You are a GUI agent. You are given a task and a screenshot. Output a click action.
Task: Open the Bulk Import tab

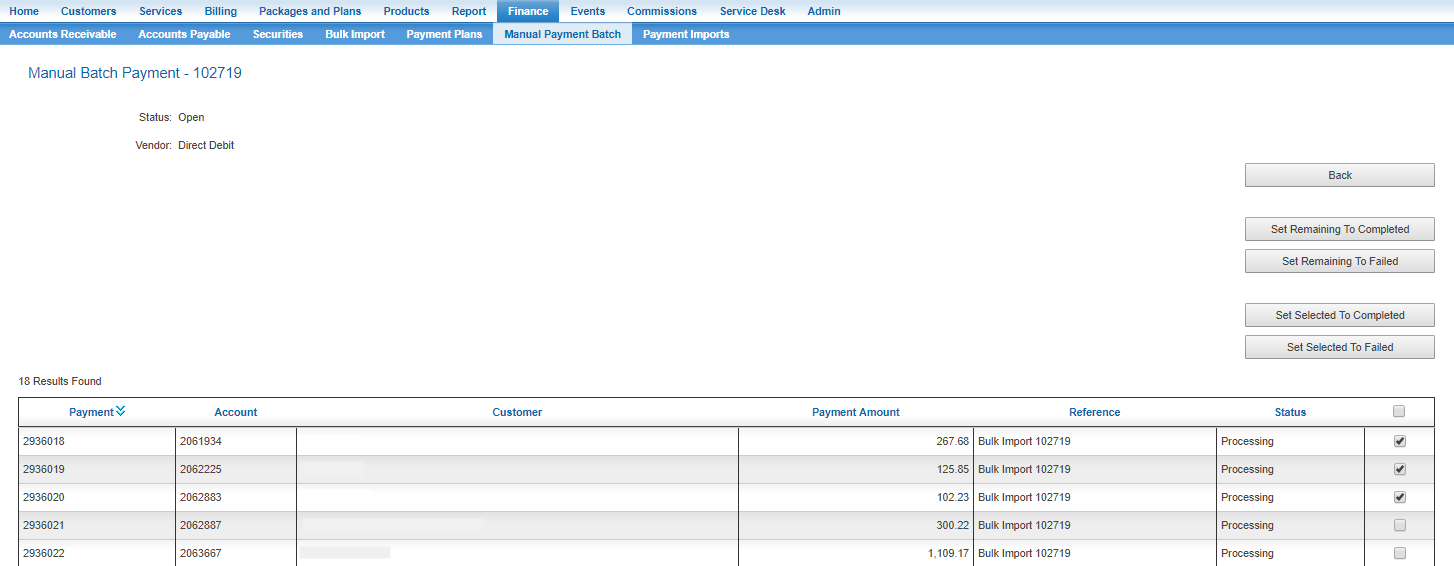355,34
